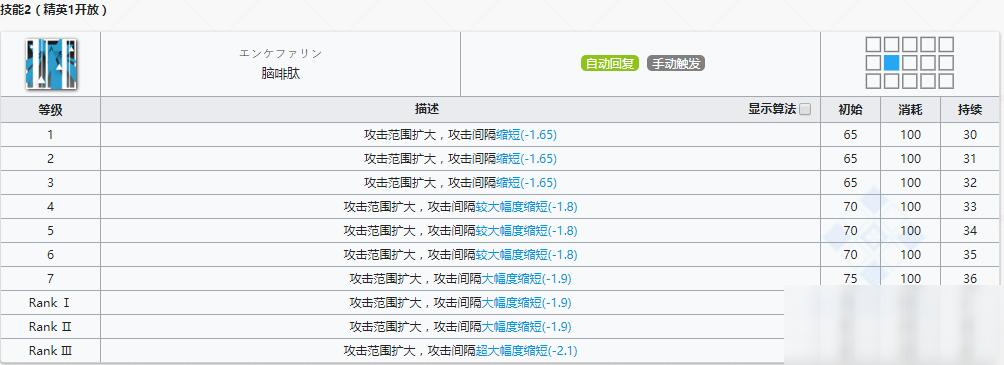Viewport: 1004px width, 365px height.
Task: Click blue 缩短(-1.65) text in level 2 row
Action: (x=526, y=159)
